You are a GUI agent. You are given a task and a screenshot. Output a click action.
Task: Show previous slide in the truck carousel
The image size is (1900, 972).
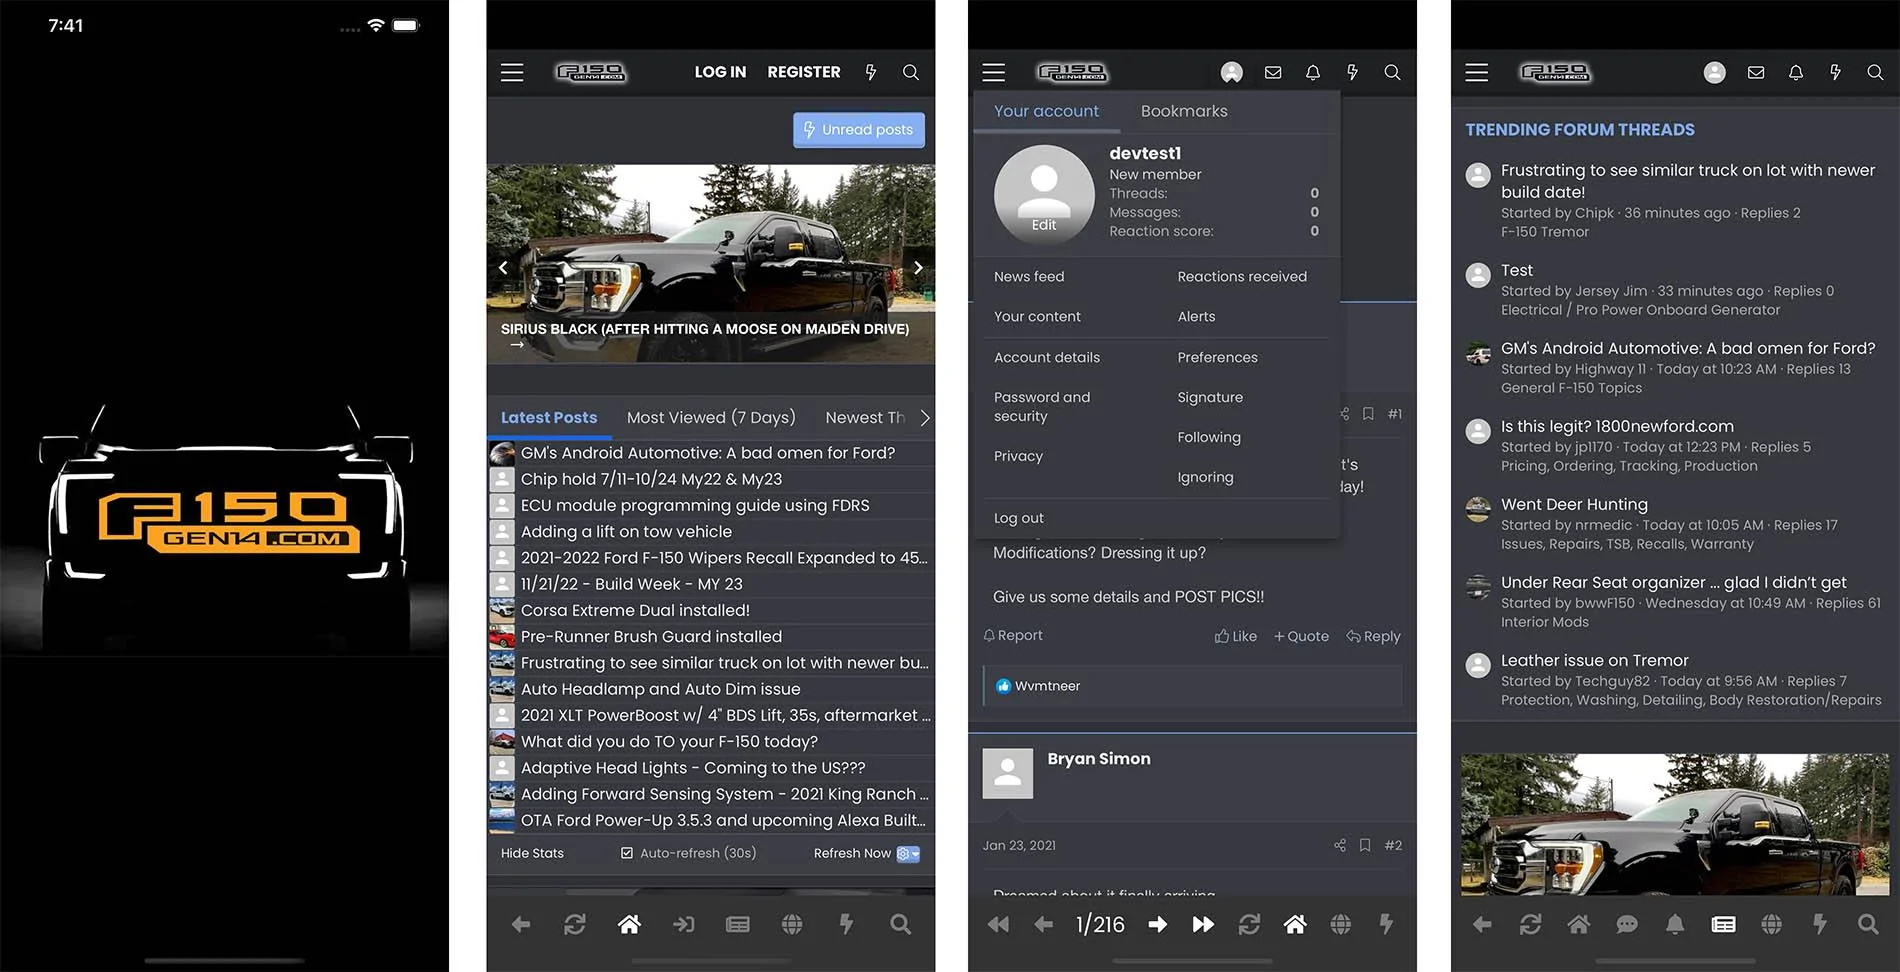[503, 267]
